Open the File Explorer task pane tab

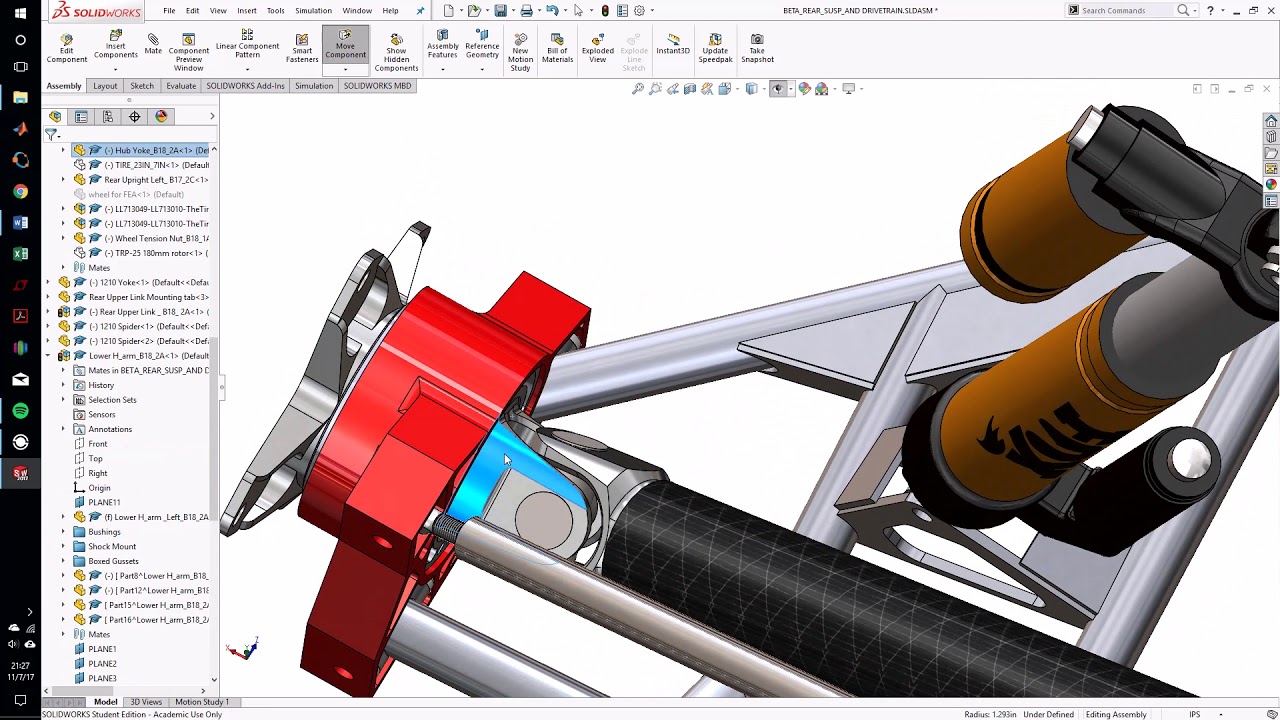pos(1271,153)
